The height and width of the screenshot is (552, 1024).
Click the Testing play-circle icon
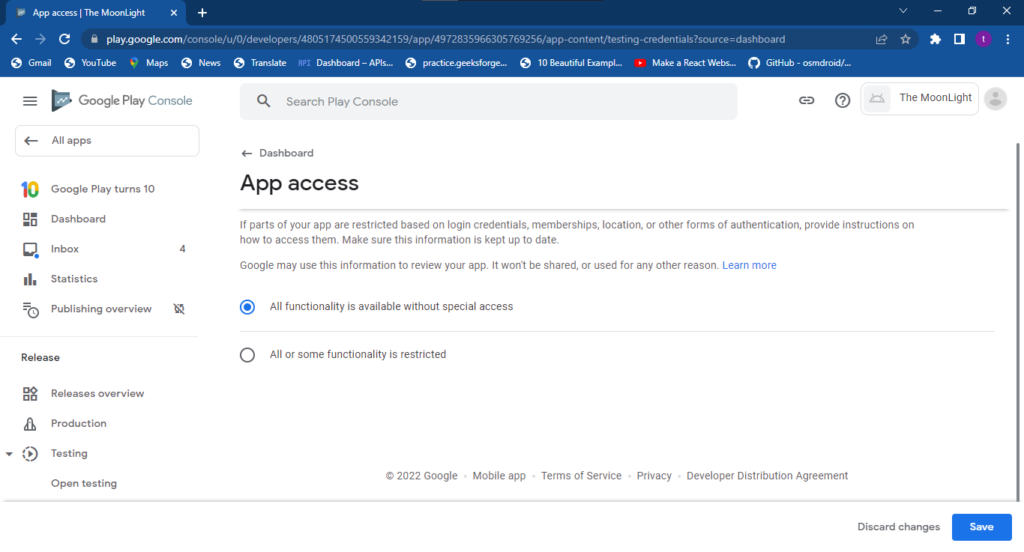[30, 453]
